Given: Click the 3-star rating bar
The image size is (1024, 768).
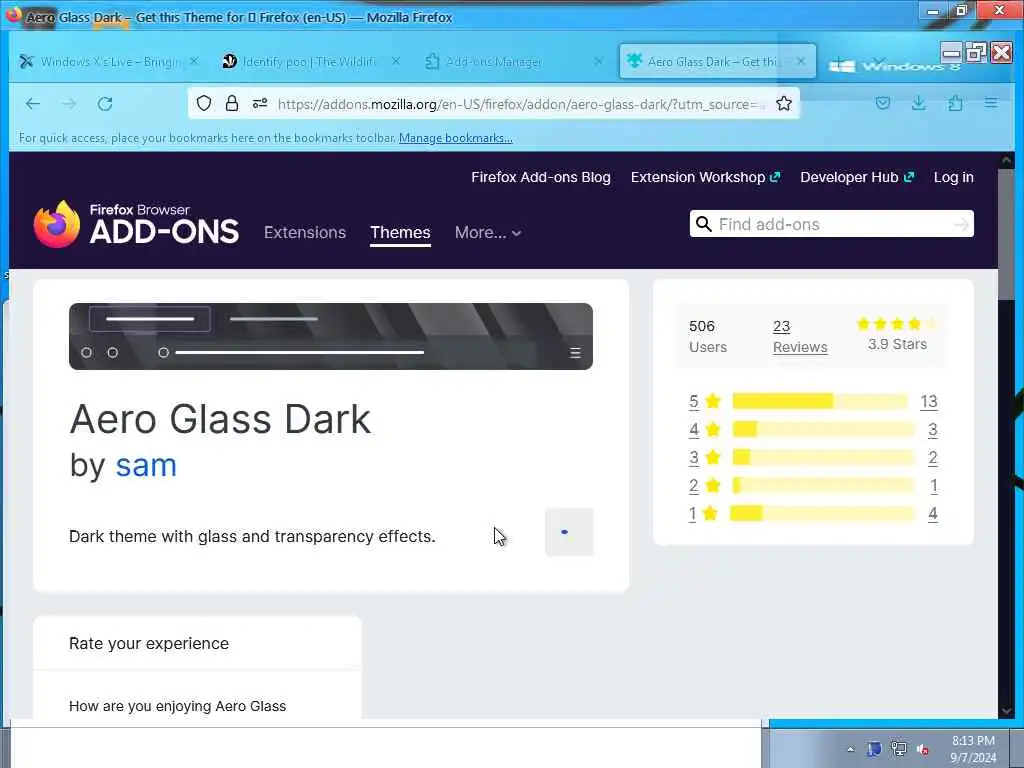Looking at the screenshot, I should 823,457.
